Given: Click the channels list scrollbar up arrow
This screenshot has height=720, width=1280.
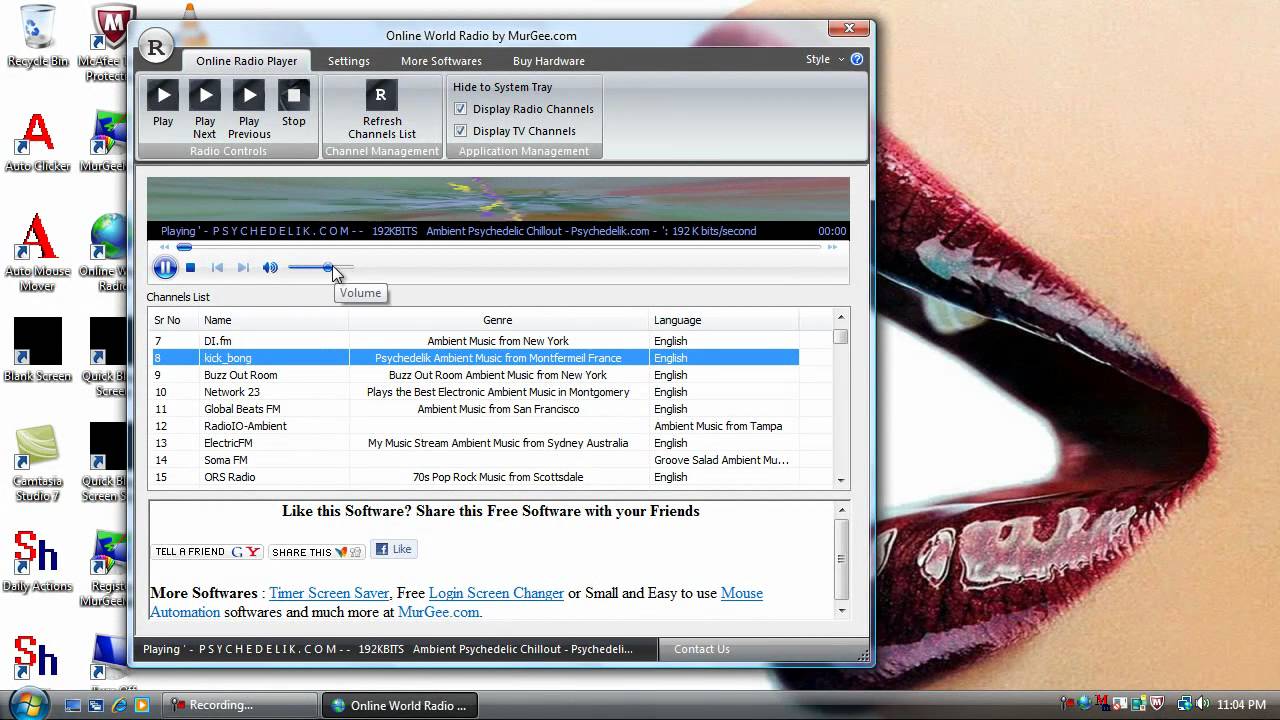Looking at the screenshot, I should [x=841, y=317].
